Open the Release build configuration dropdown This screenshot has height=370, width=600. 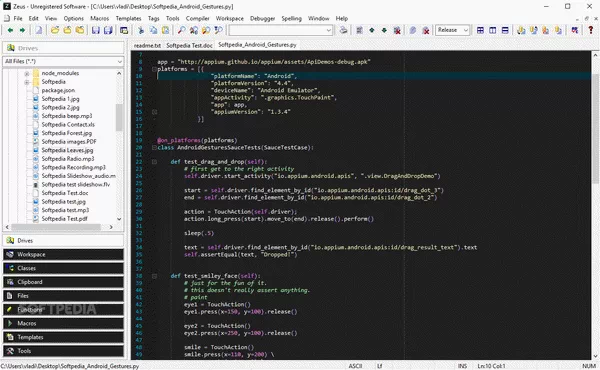tap(466, 30)
